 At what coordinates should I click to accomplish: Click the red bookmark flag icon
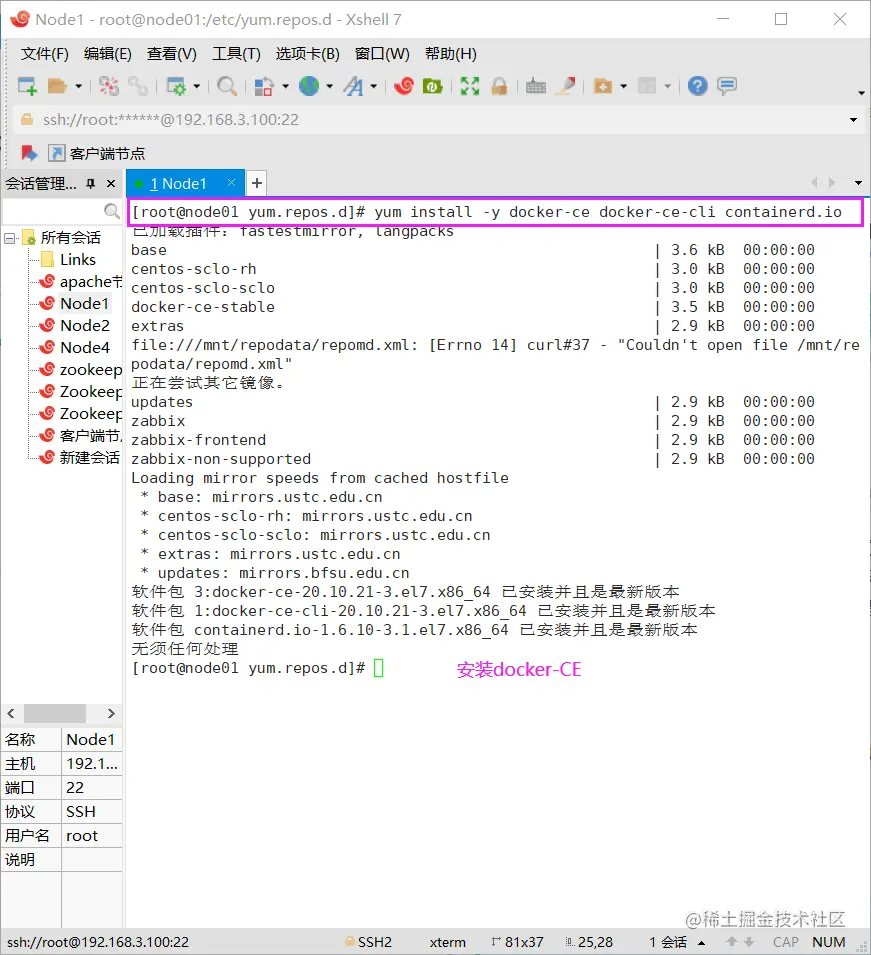click(29, 153)
